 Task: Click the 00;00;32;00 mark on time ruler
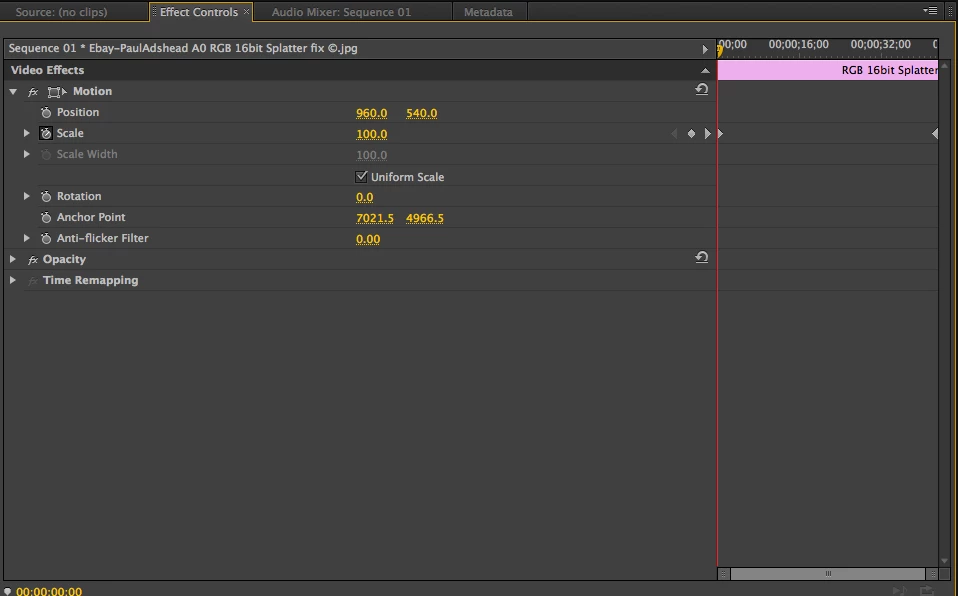coord(880,45)
